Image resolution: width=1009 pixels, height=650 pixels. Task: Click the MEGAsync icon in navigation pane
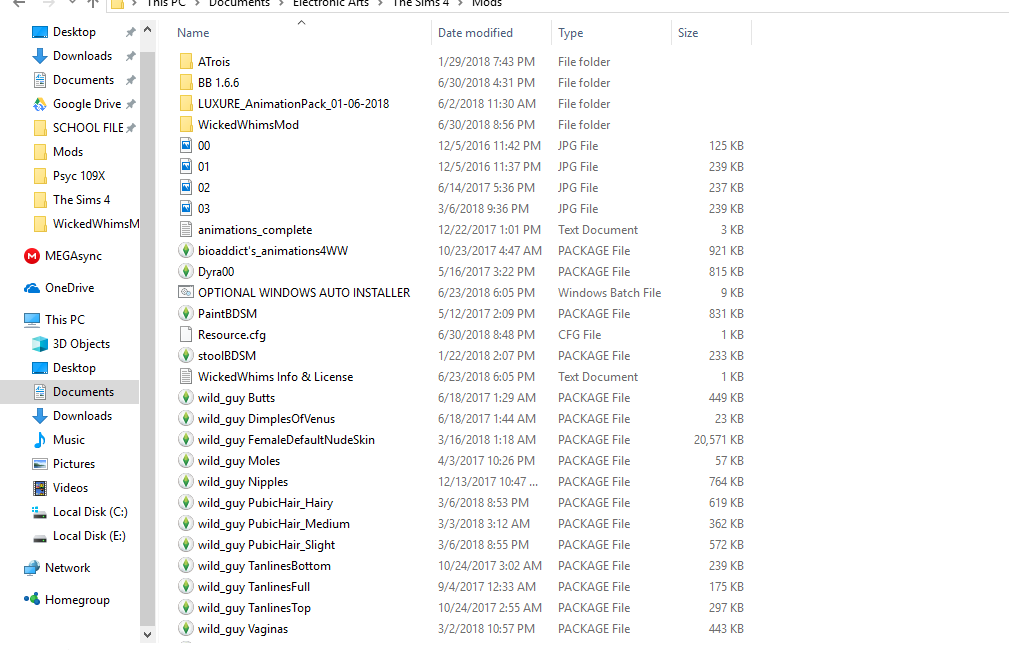(x=32, y=256)
